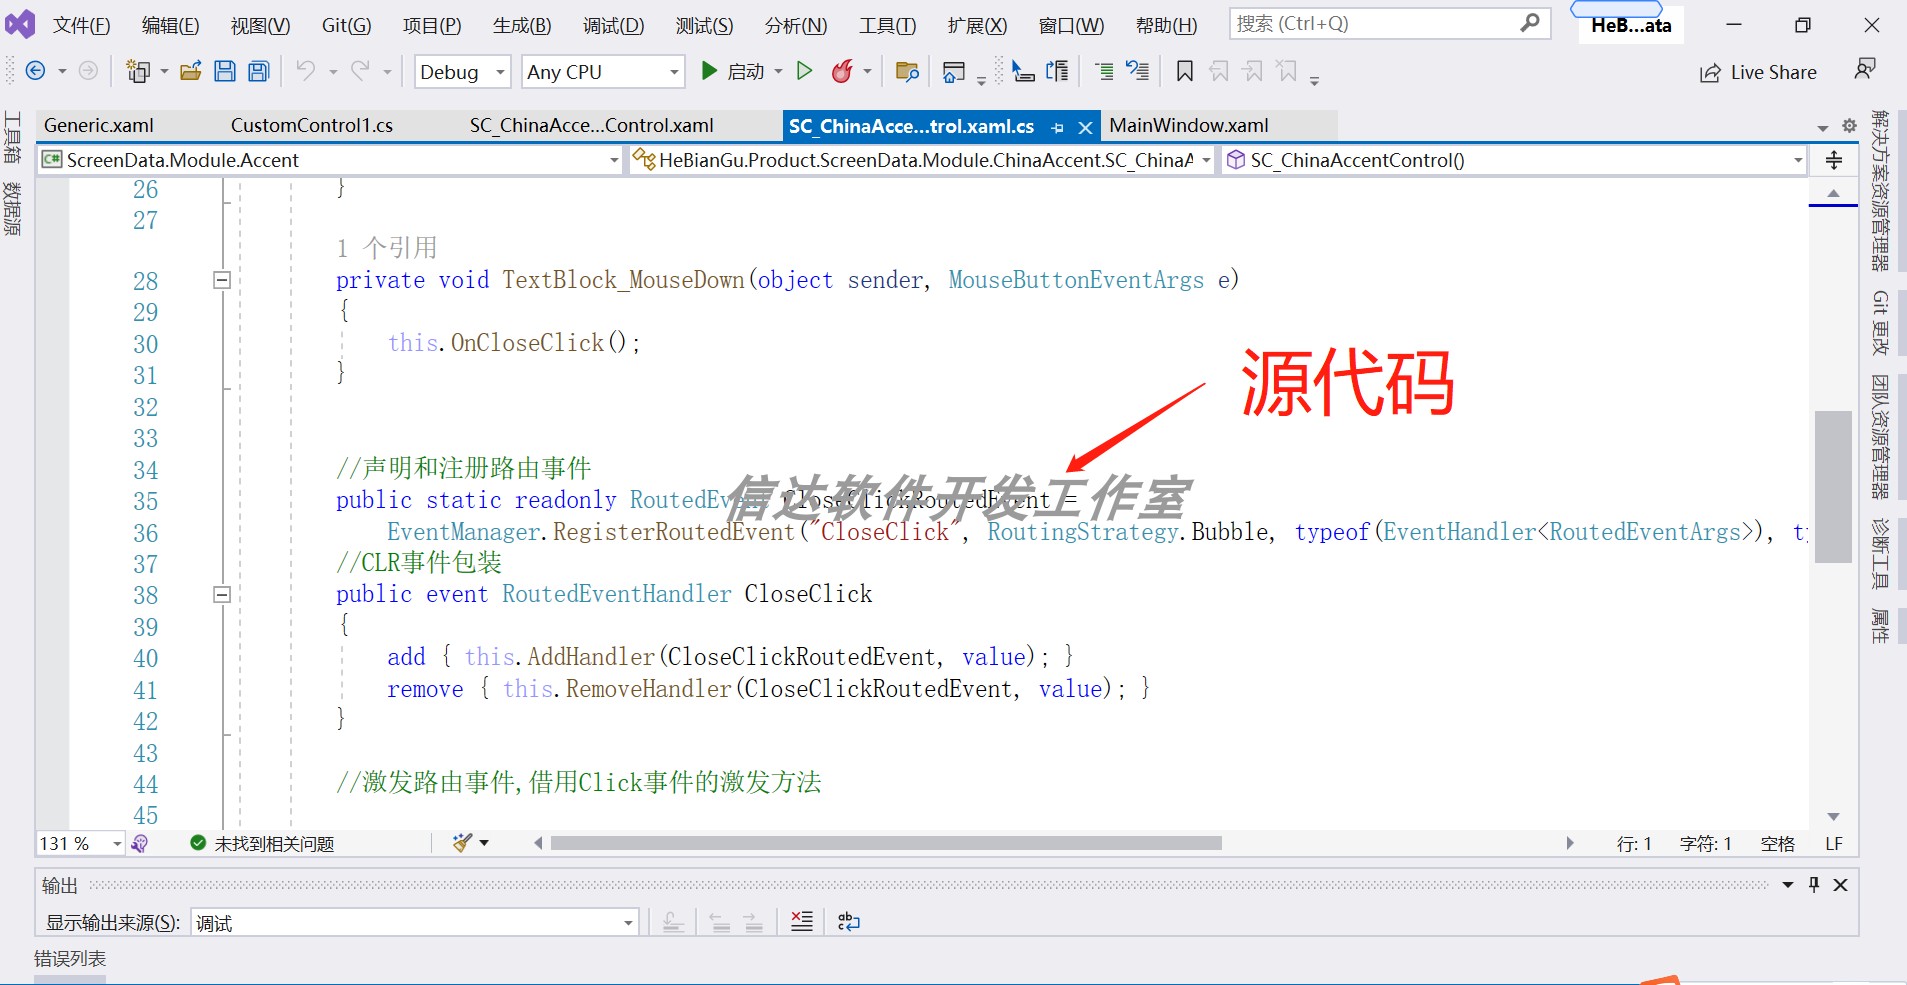
Task: Collapse the CloseClick event block at line 38
Action: coord(222,594)
